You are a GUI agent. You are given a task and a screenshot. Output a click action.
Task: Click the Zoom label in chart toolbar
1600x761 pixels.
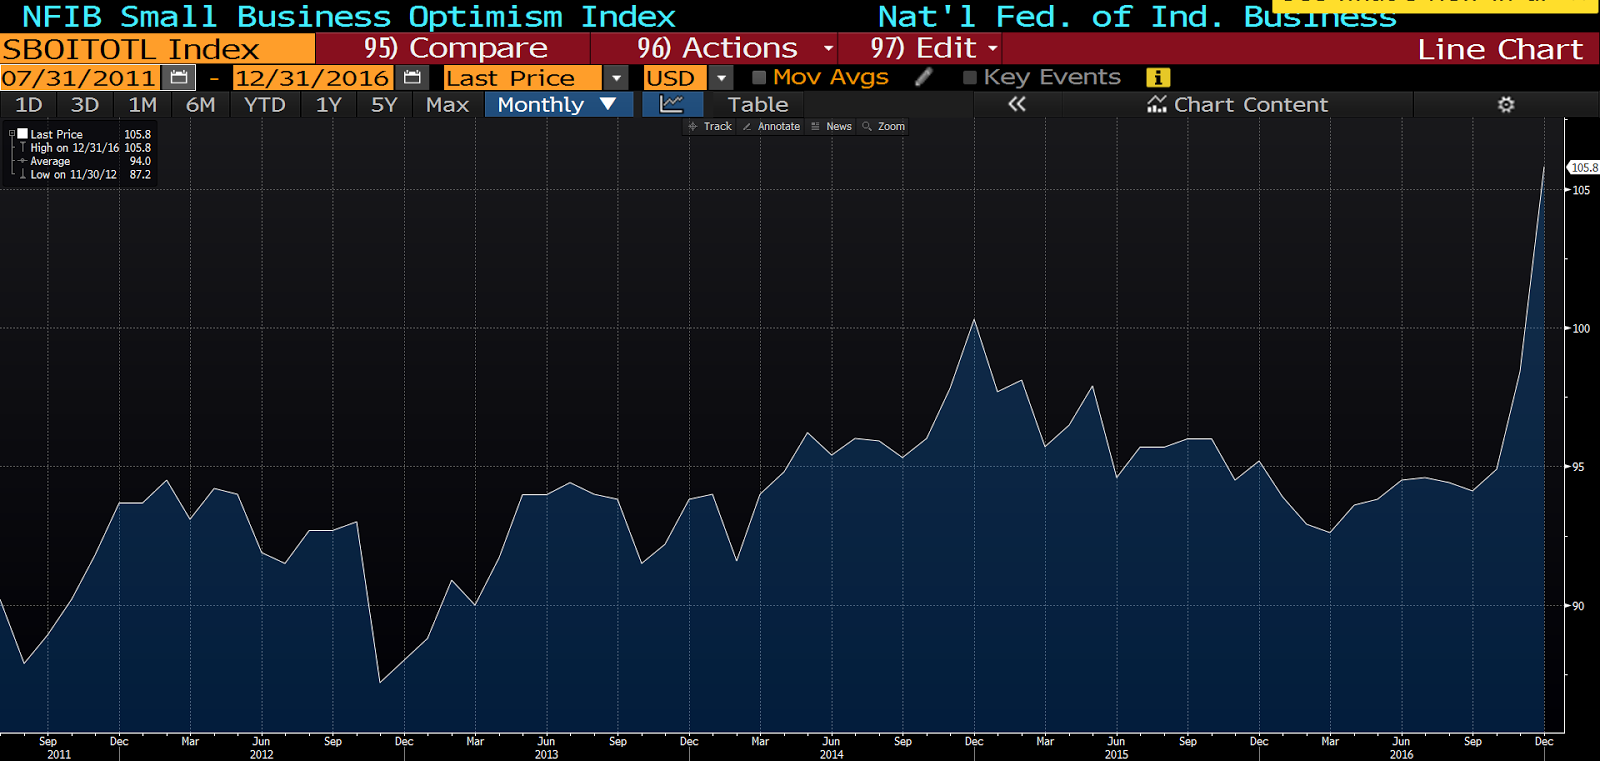891,127
